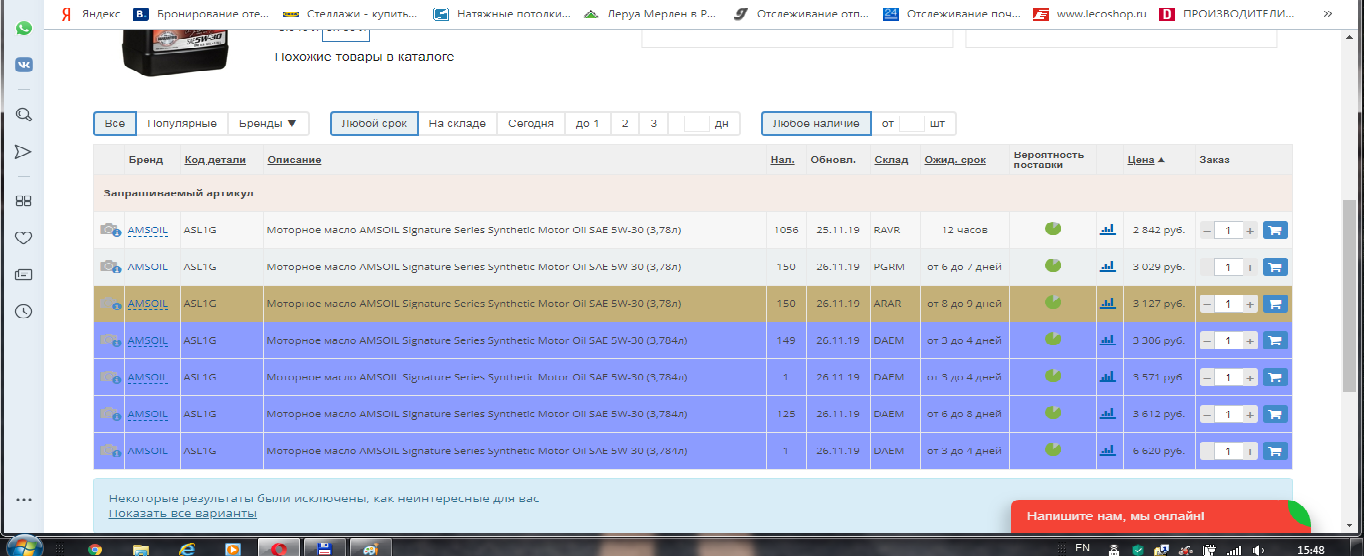This screenshot has height=556, width=1366.
Task: Open the sidebar search icon
Action: click(x=23, y=115)
